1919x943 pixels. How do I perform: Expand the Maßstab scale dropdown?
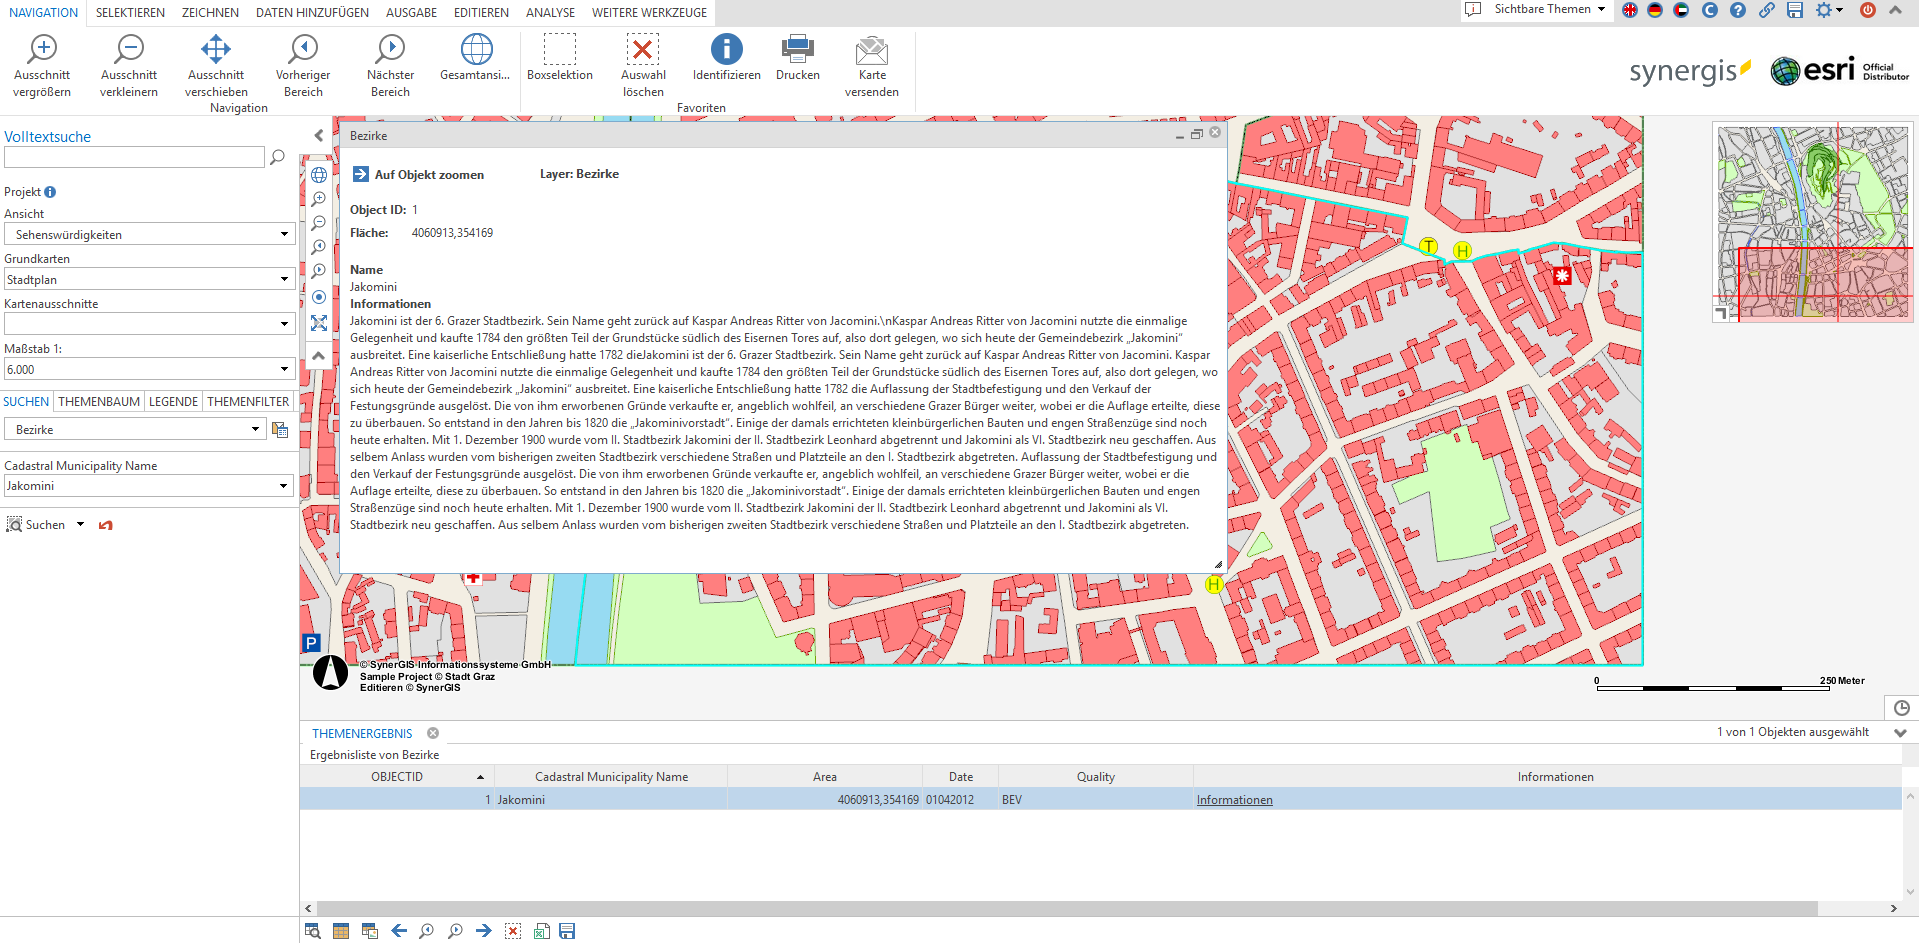285,369
